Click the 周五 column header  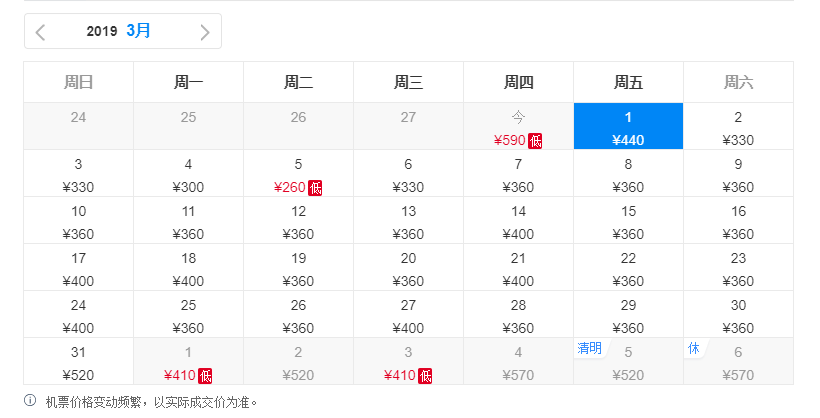click(x=628, y=82)
